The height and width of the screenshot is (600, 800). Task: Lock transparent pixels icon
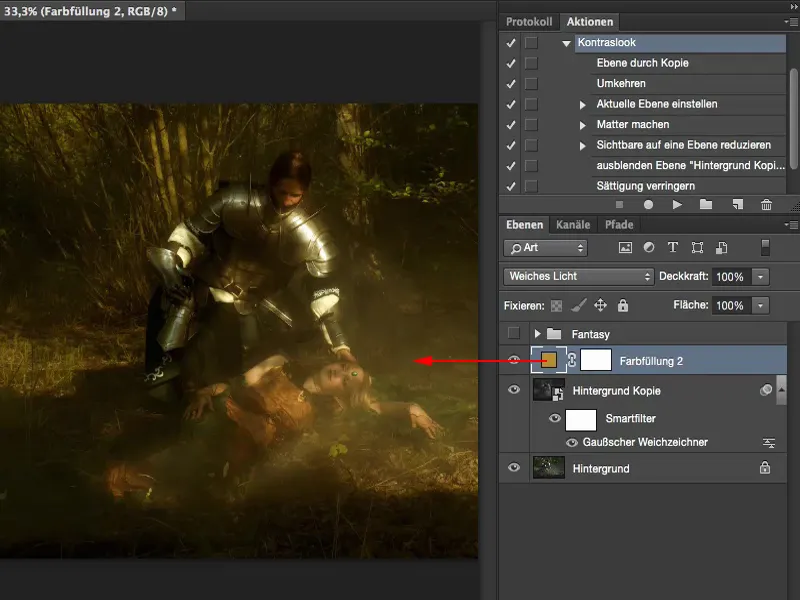pyautogui.click(x=557, y=306)
